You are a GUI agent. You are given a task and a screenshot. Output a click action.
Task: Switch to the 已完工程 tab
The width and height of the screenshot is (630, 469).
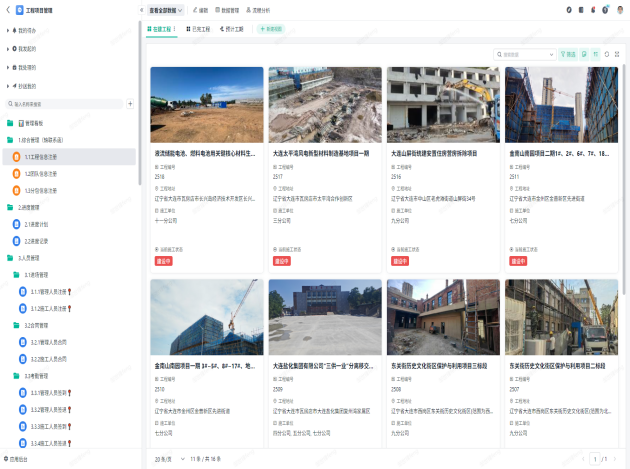coord(199,29)
